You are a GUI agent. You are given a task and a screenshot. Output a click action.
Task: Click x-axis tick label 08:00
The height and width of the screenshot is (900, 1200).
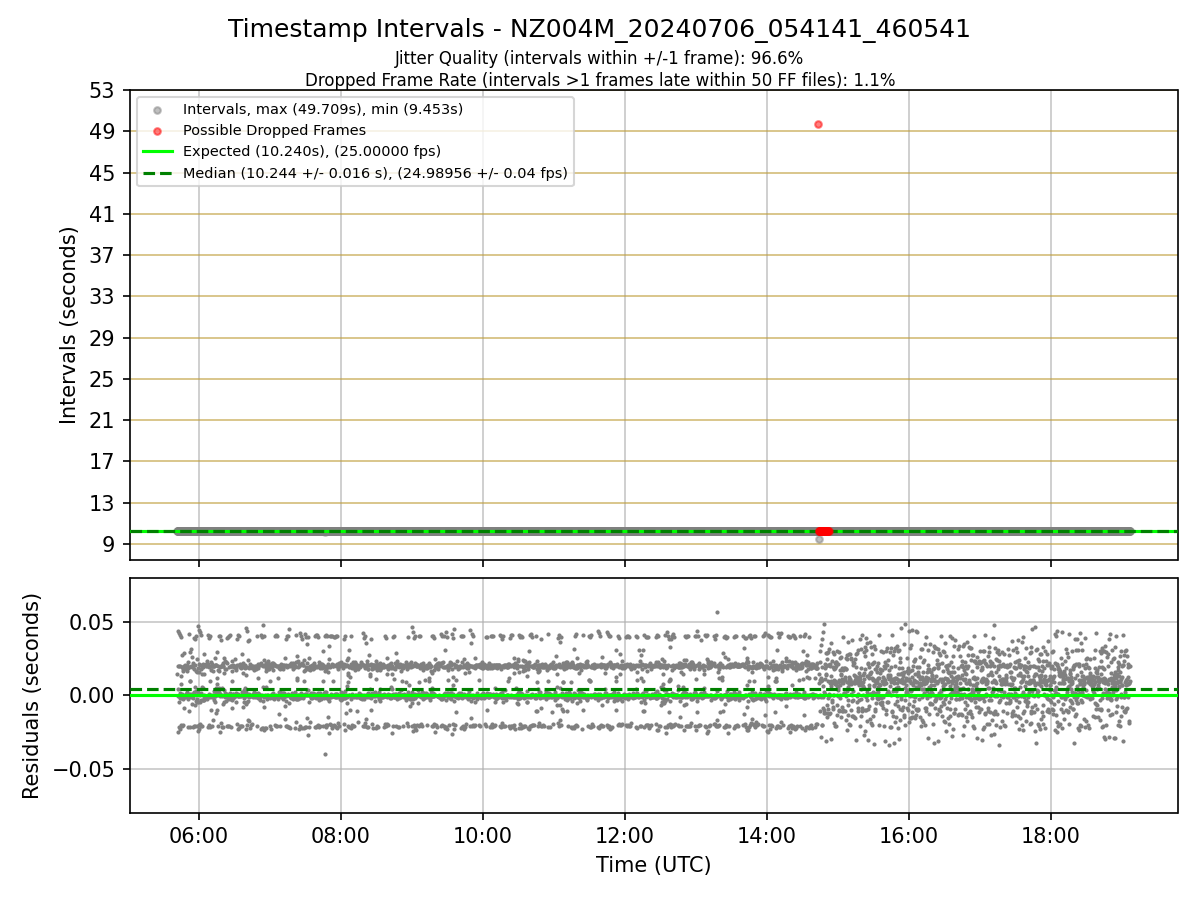click(x=340, y=835)
